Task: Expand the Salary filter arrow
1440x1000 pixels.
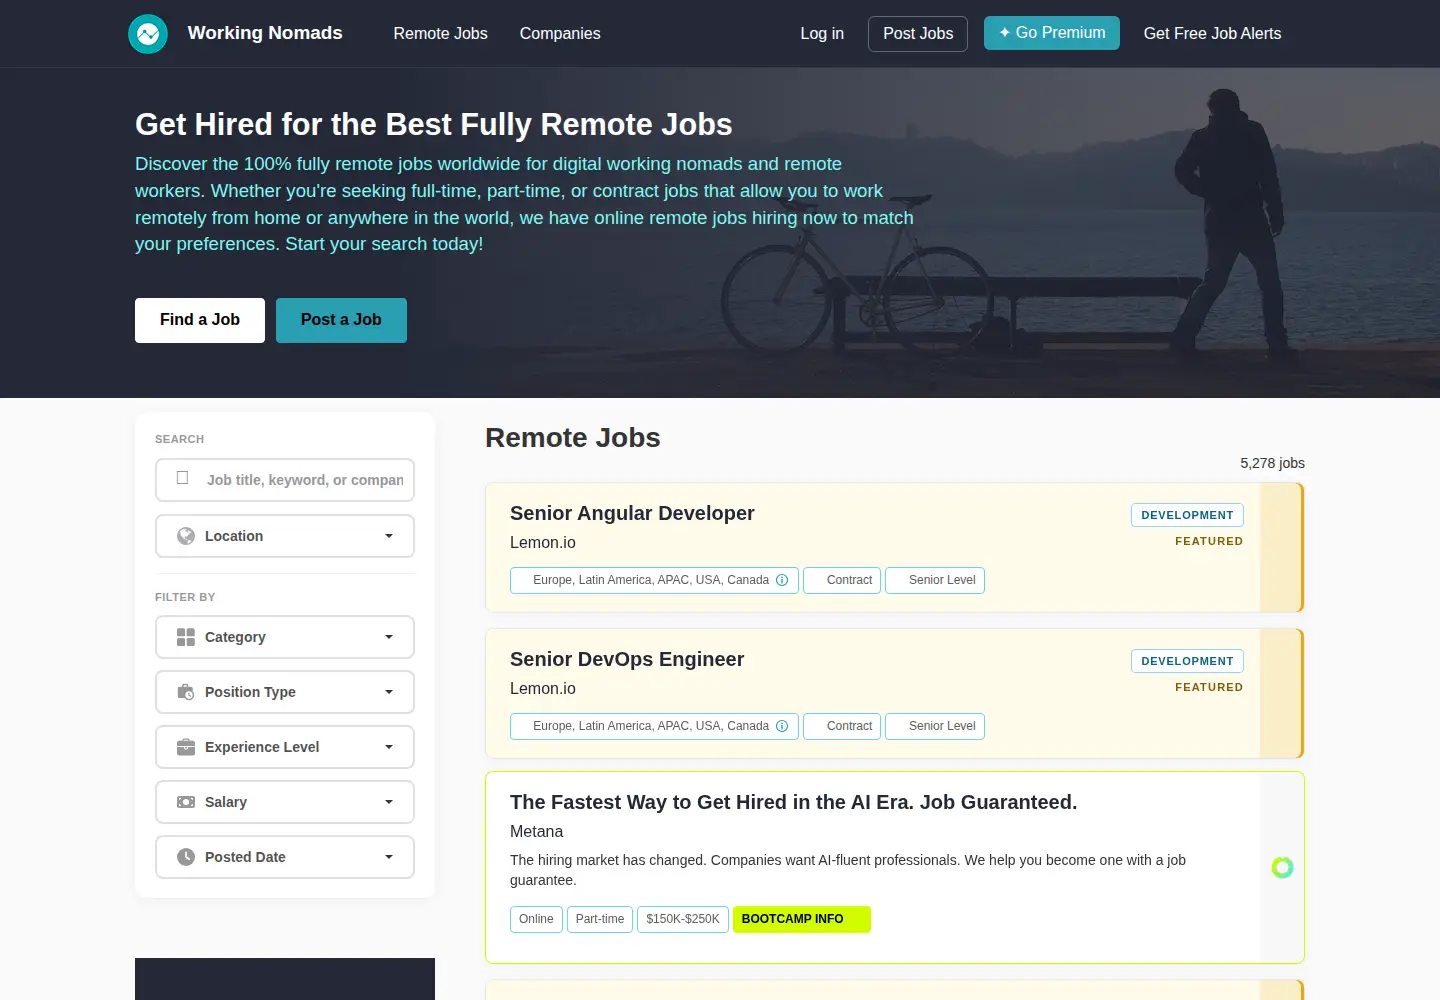Action: [389, 802]
